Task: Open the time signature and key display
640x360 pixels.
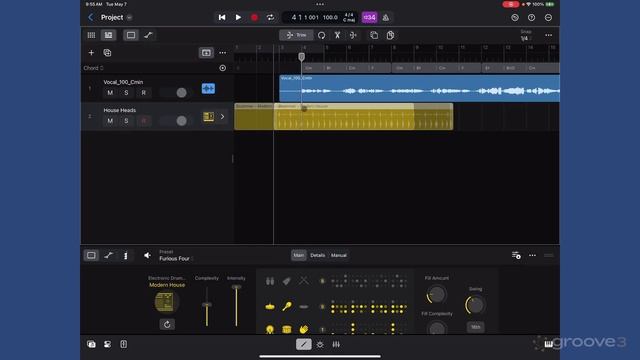Action: point(349,18)
